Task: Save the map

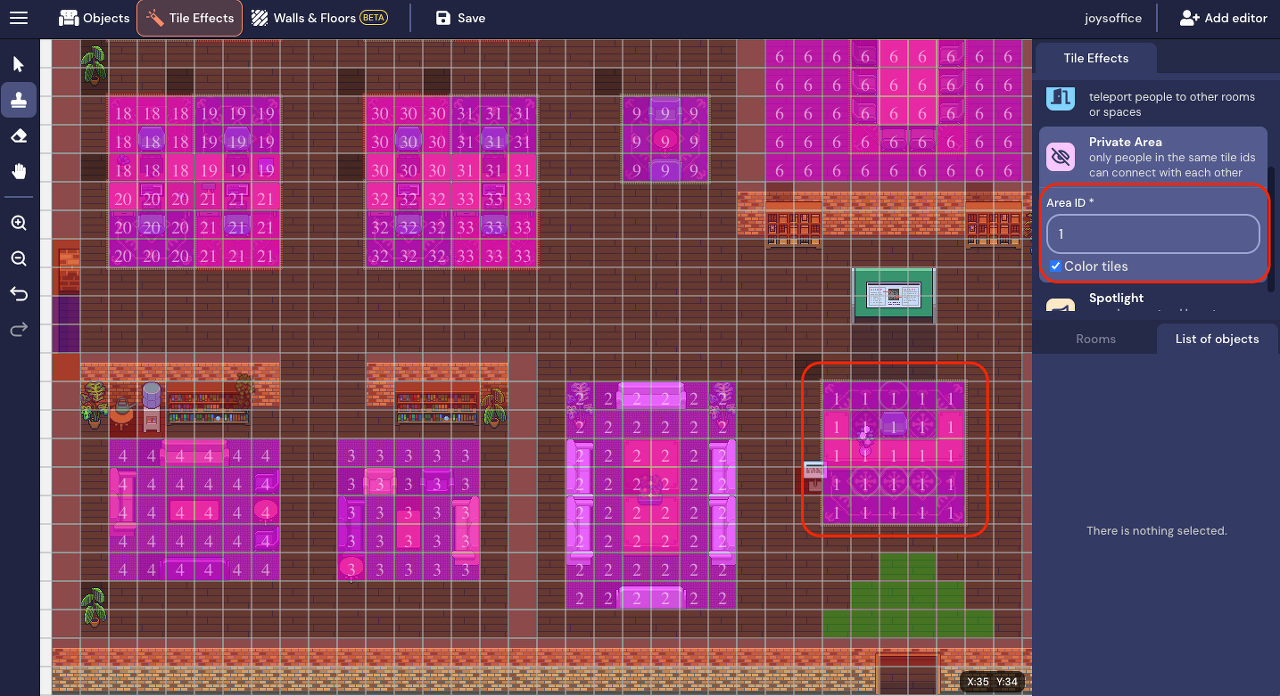Action: tap(461, 18)
